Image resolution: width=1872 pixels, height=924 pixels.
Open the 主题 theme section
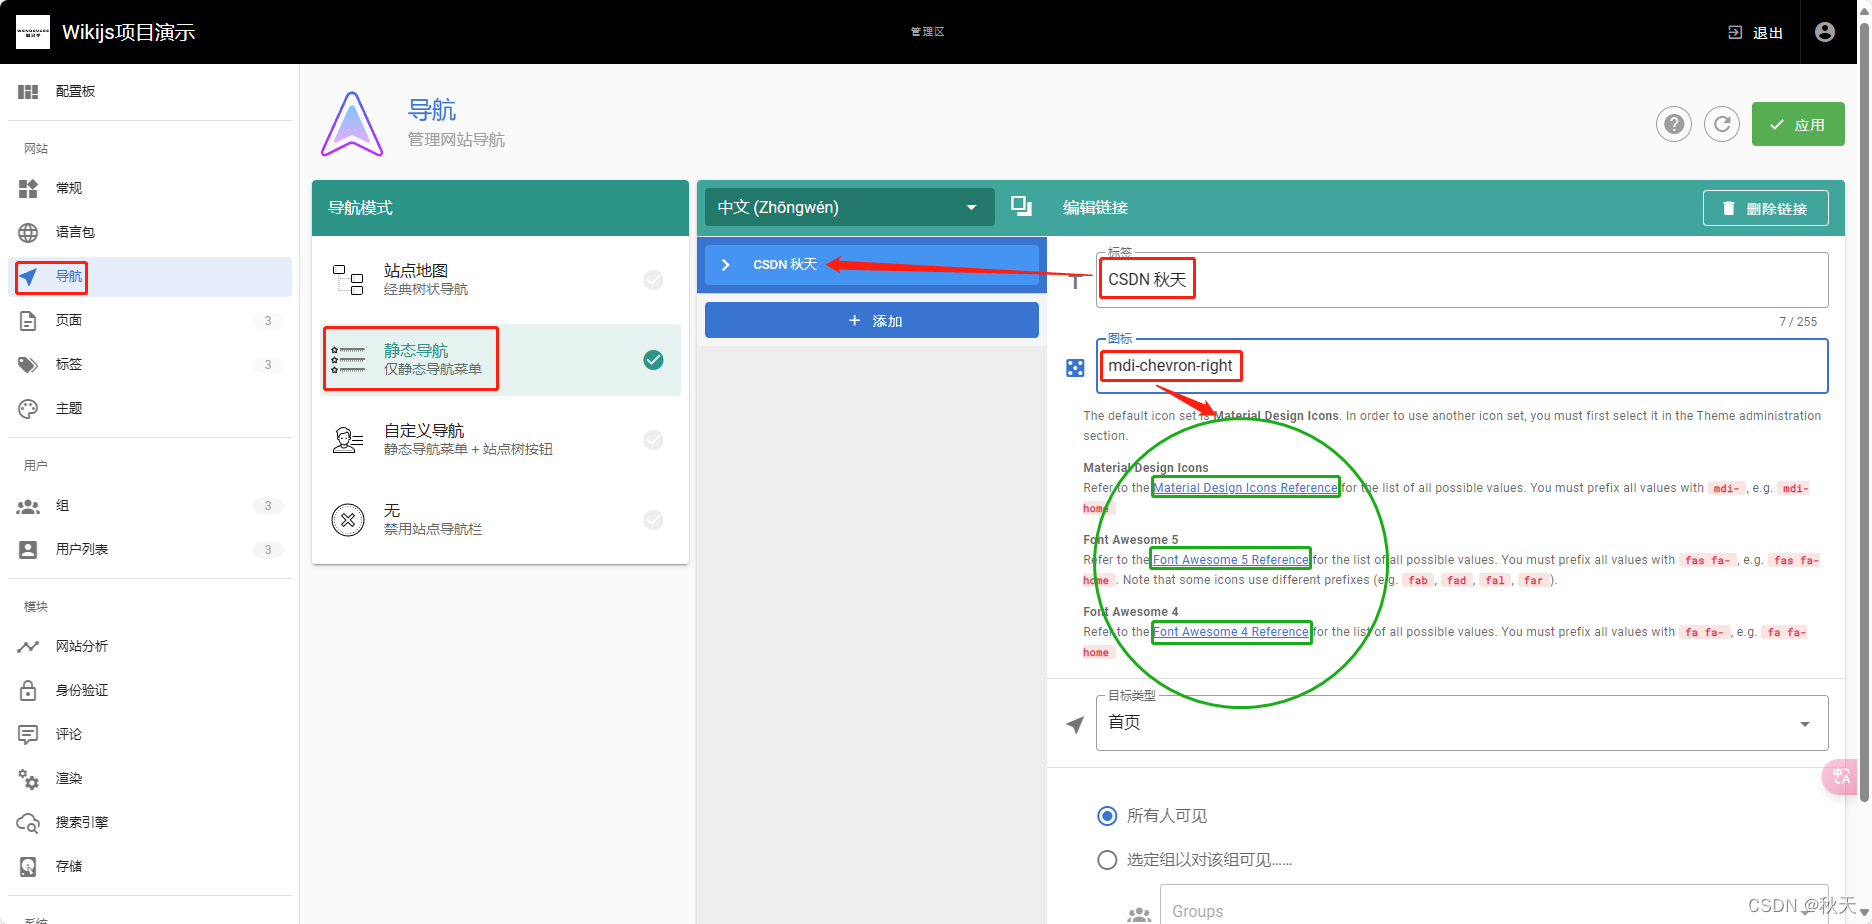pyautogui.click(x=69, y=408)
